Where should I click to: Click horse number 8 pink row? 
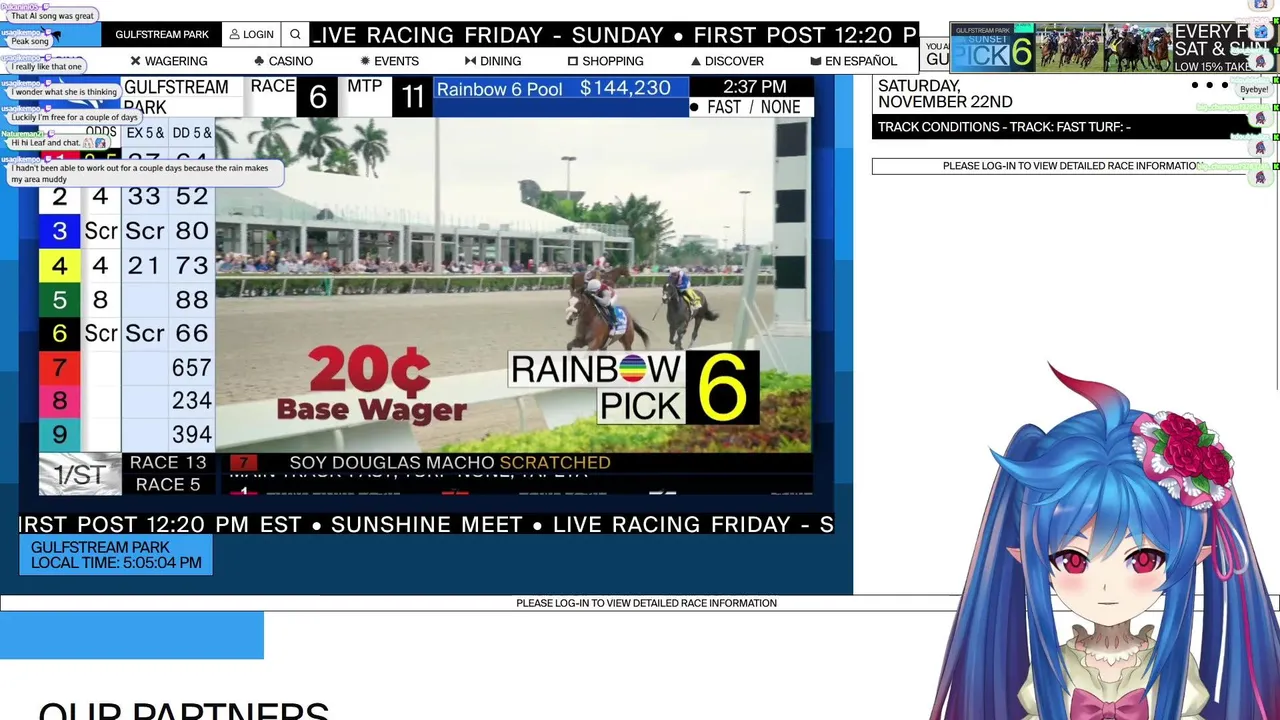(59, 400)
